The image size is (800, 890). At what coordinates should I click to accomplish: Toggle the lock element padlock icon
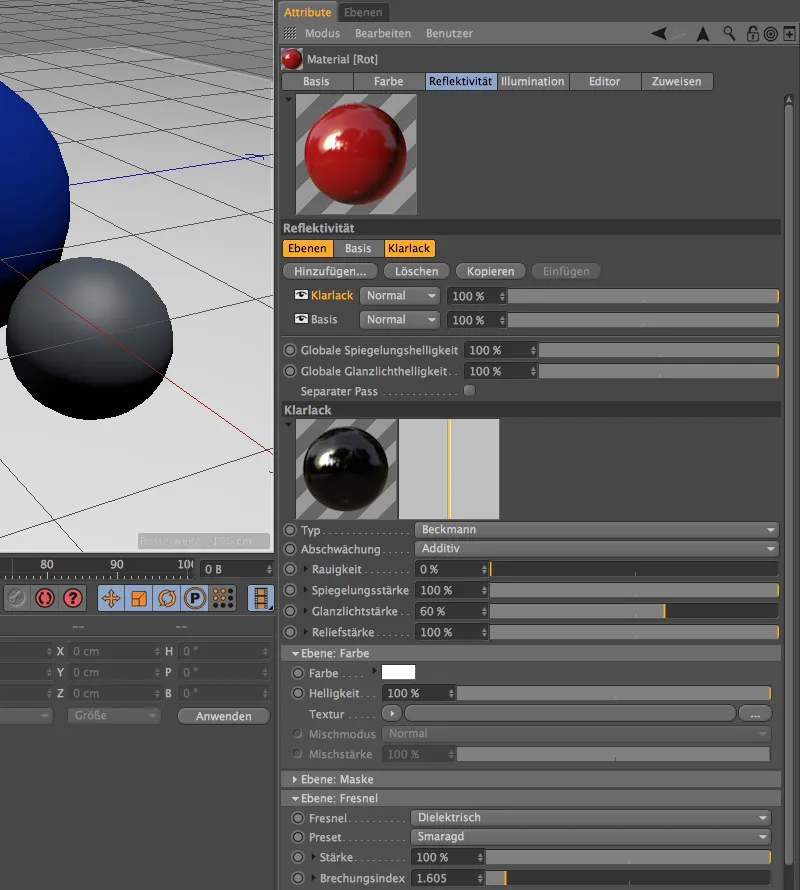(751, 34)
